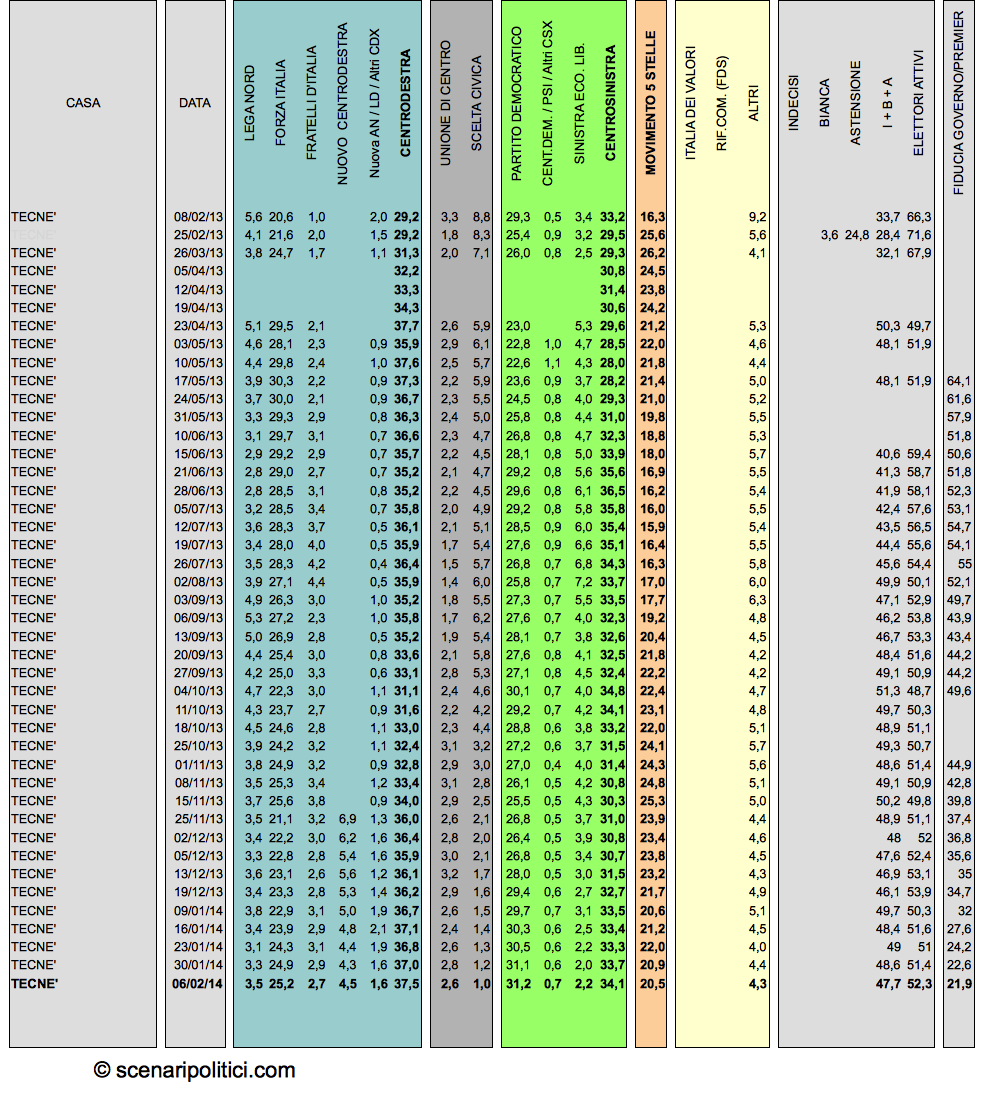Select Elettori Attivi value 71,6
Viewport: 985px width, 1094px height.
tap(919, 235)
